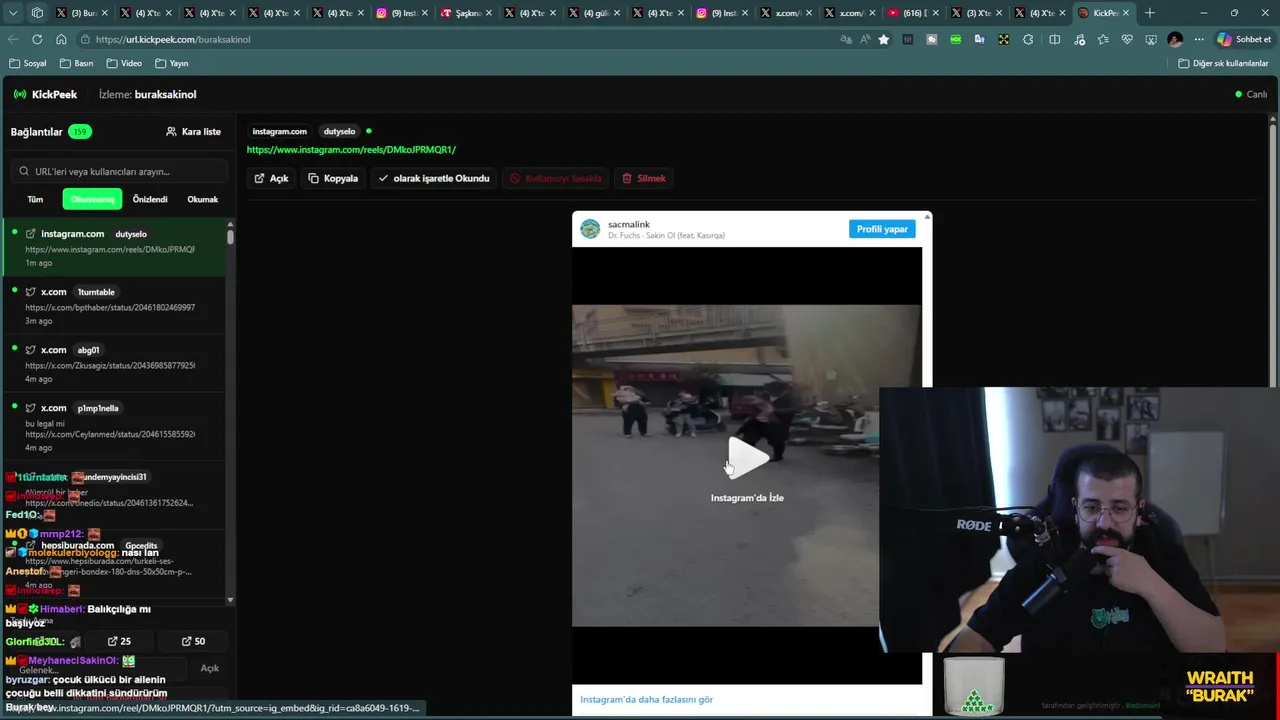The image size is (1280, 720).
Task: Open Diğer sık kullanılanlar folder
Action: pyautogui.click(x=1223, y=63)
